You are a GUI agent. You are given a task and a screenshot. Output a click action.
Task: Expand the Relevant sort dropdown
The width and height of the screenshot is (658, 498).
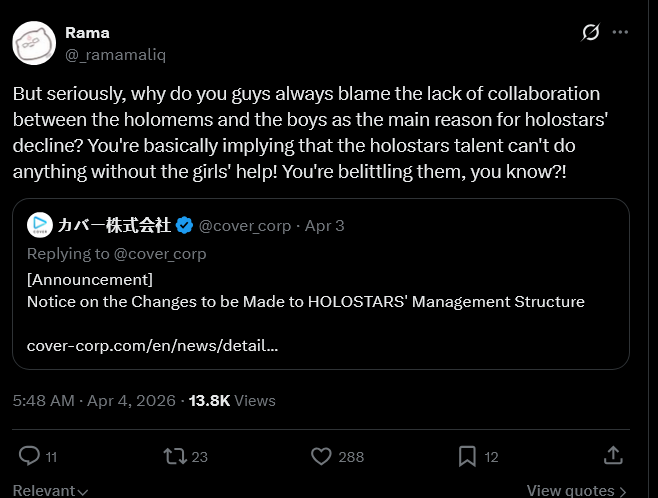pyautogui.click(x=50, y=490)
